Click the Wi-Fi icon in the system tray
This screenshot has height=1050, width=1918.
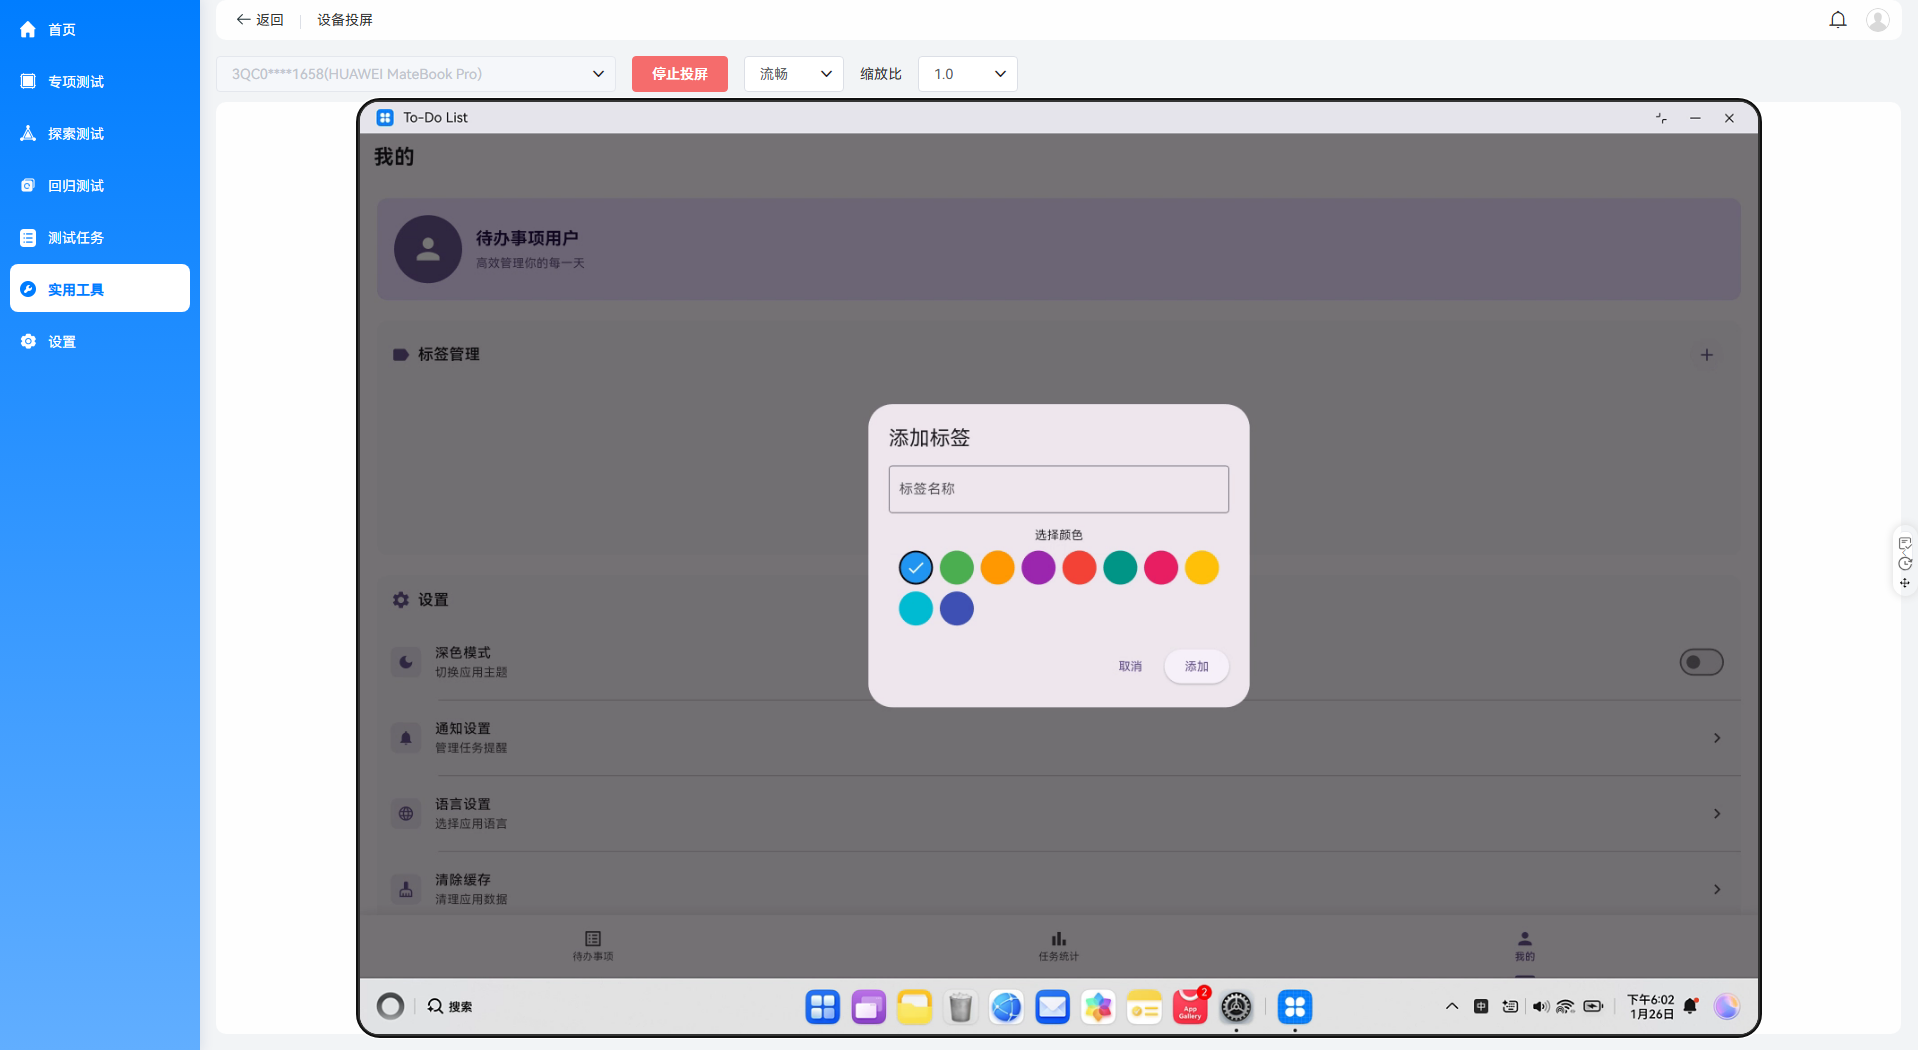[1564, 1007]
